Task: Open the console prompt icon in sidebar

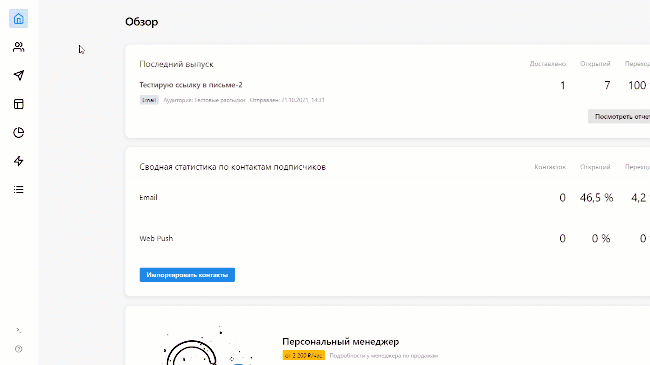Action: pos(19,330)
